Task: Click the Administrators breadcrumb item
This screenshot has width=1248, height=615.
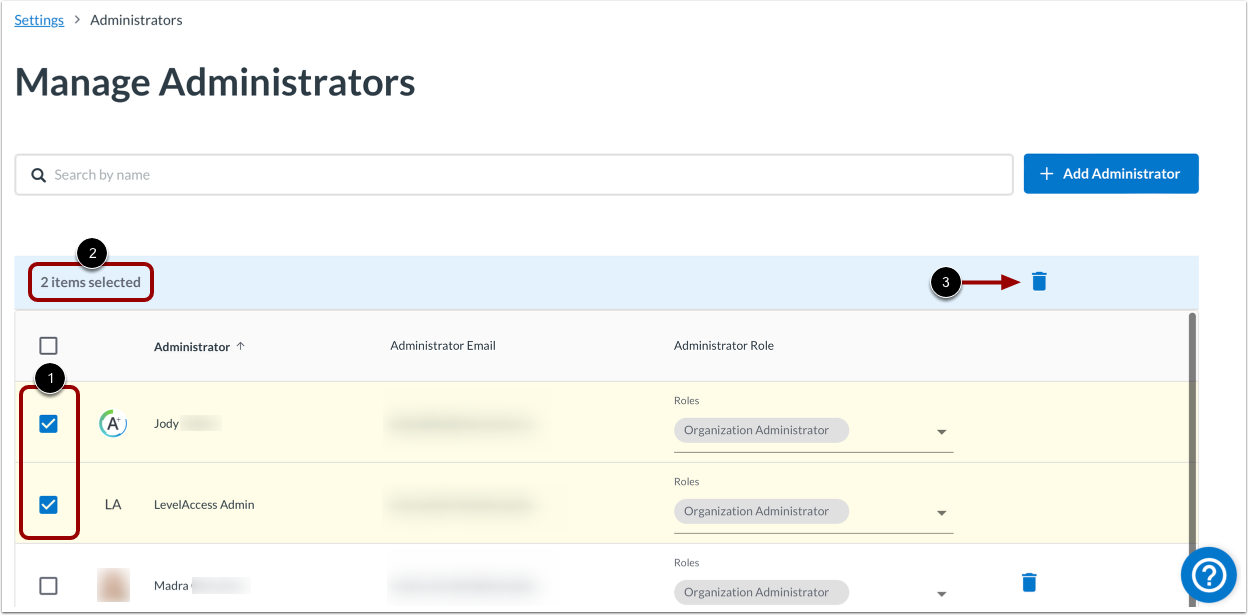Action: pos(136,19)
